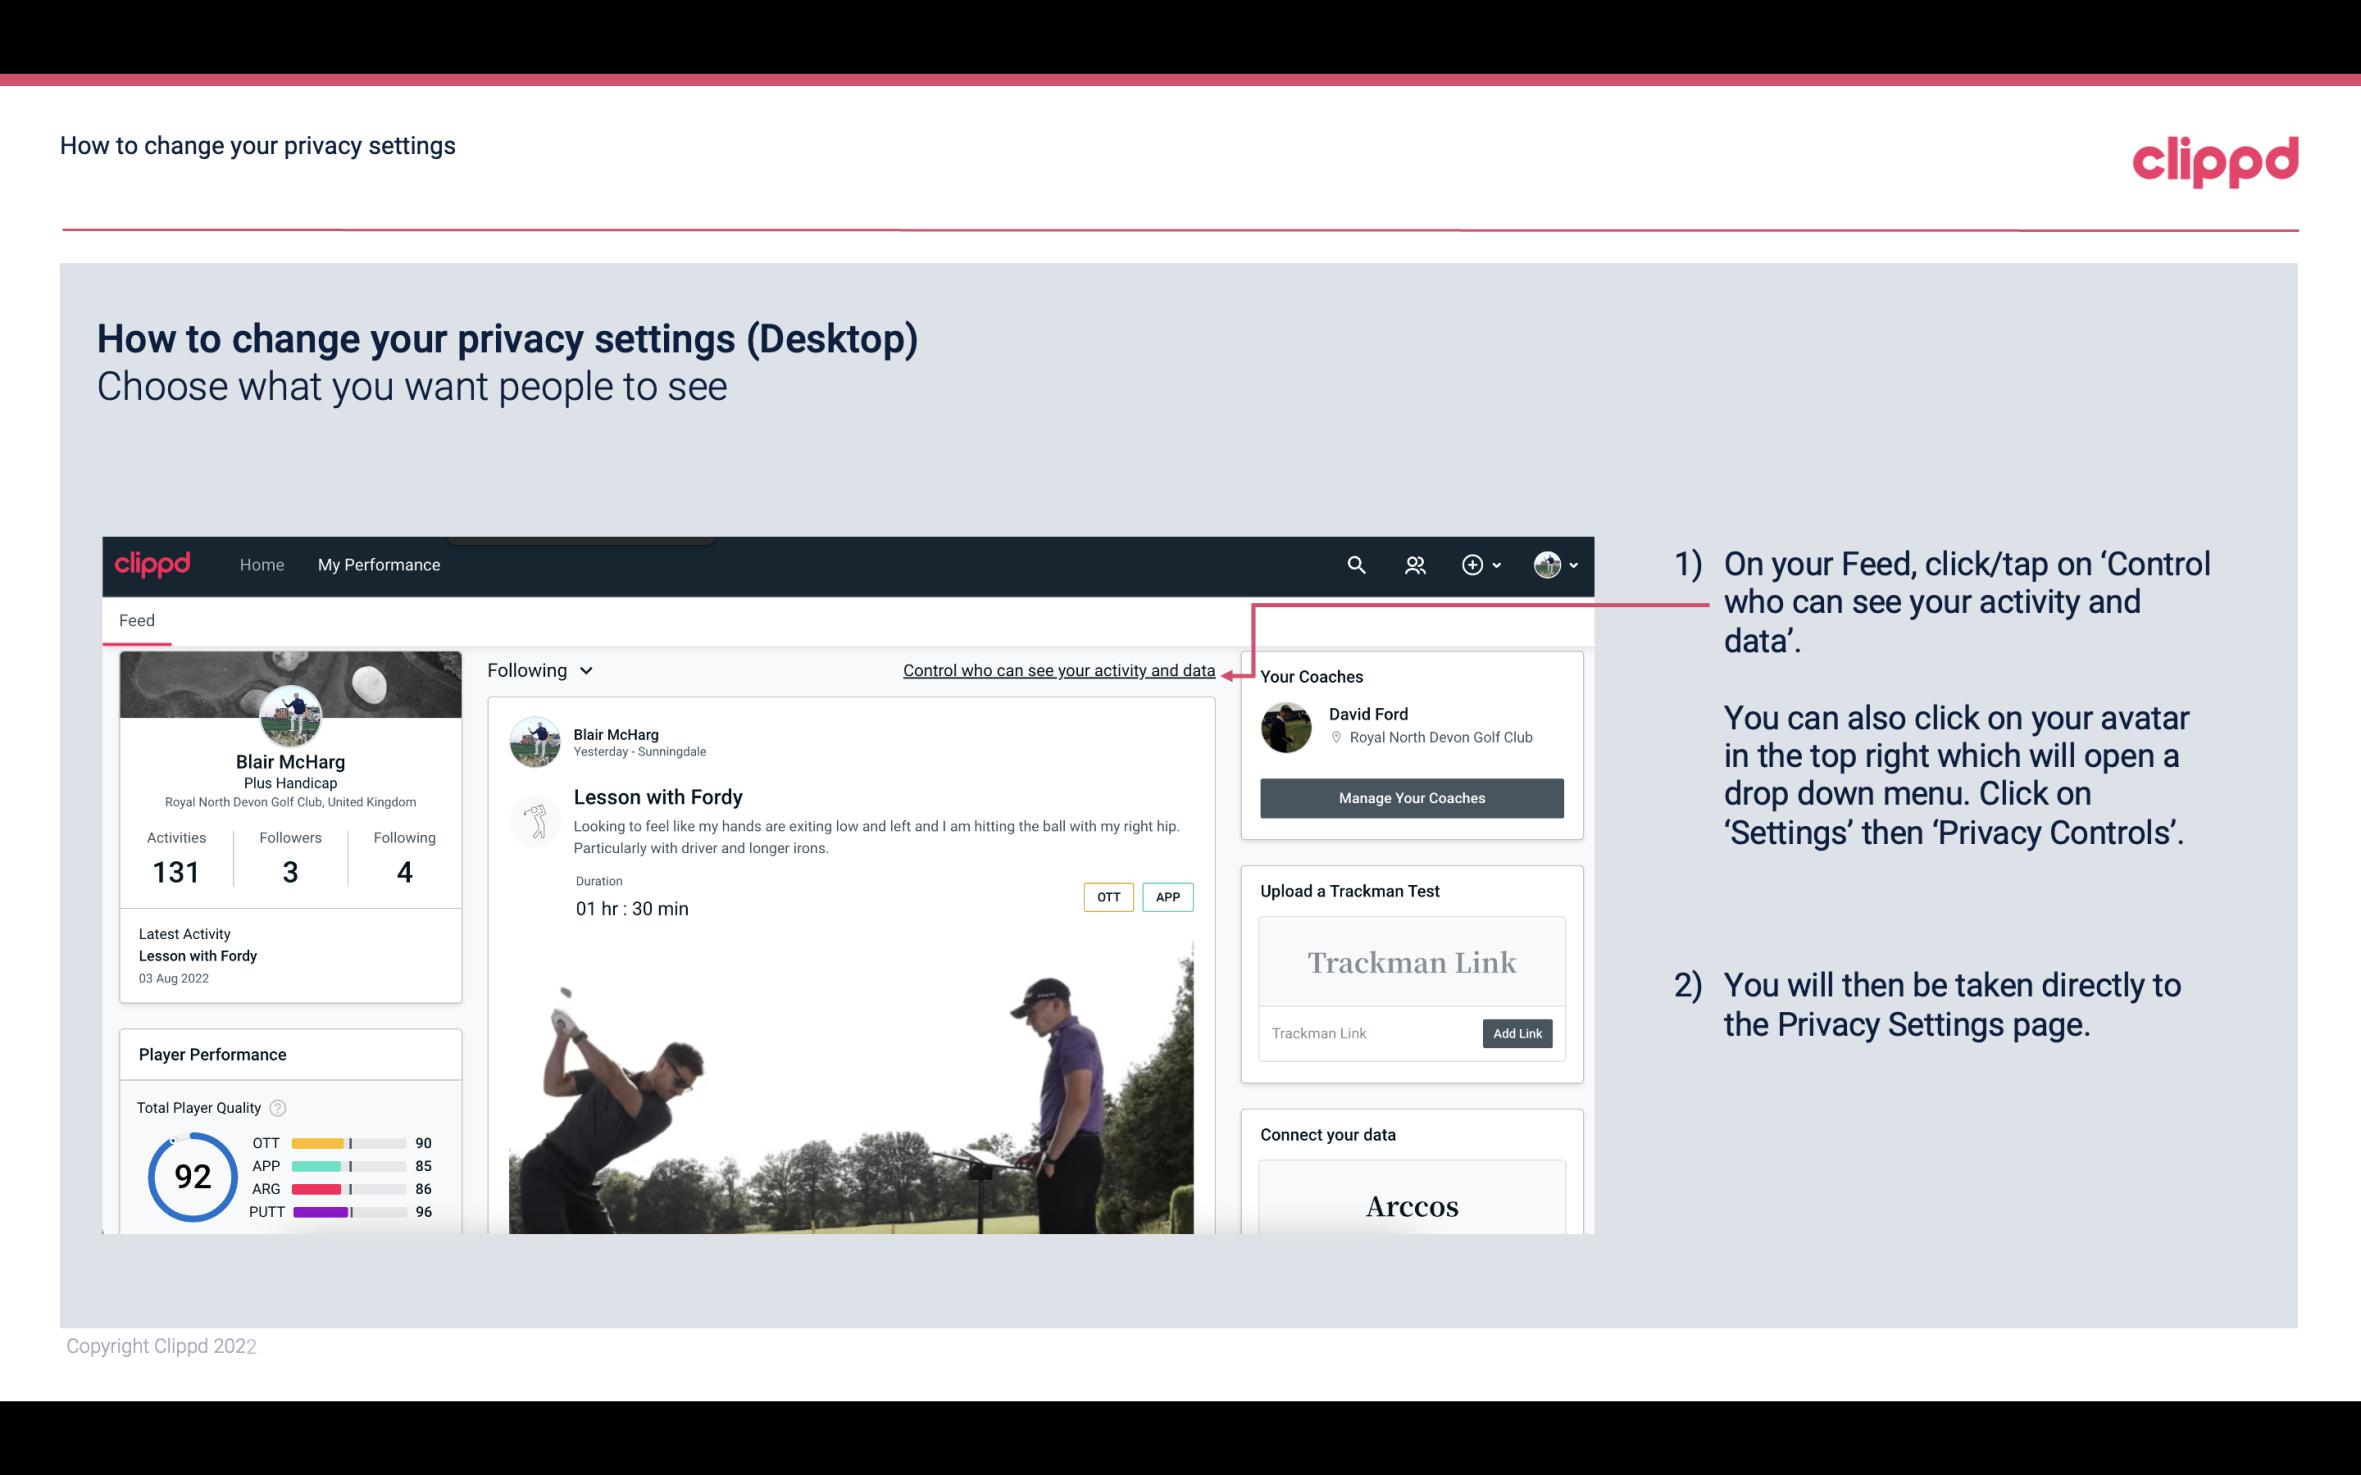The image size is (2361, 1475).
Task: Click 'Control who can see your activity'
Action: click(x=1055, y=670)
